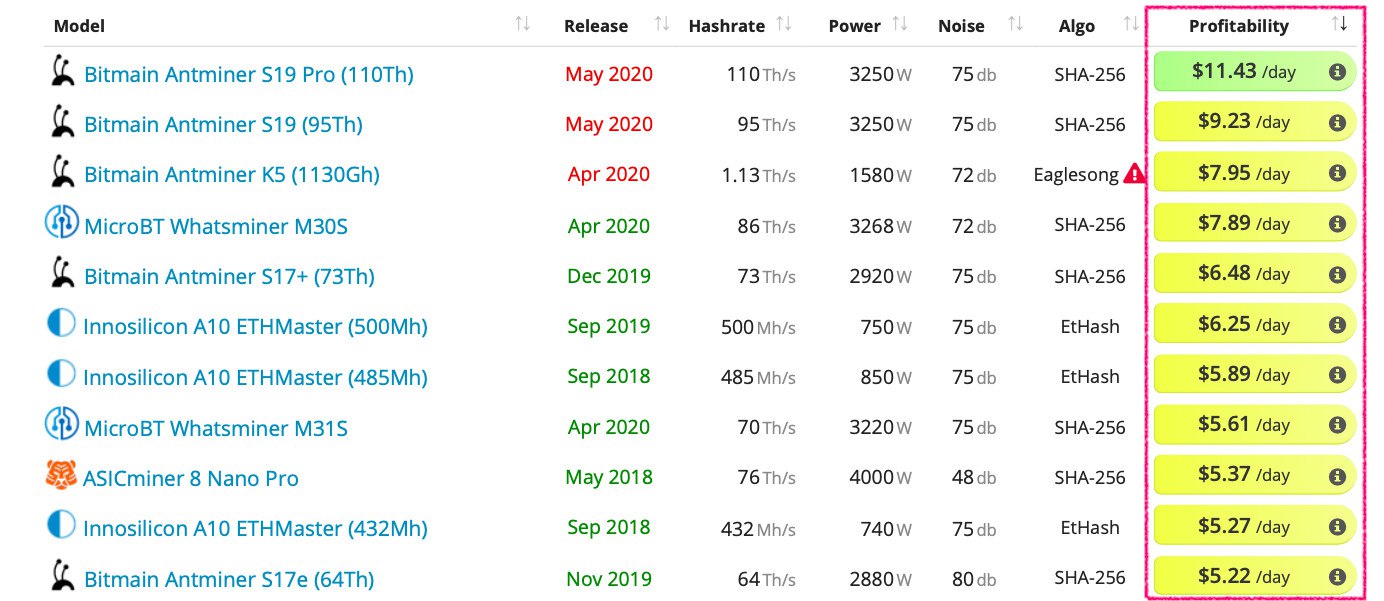Click the $7.95 /day profitability badge
The image size is (1384, 601).
tap(1255, 173)
